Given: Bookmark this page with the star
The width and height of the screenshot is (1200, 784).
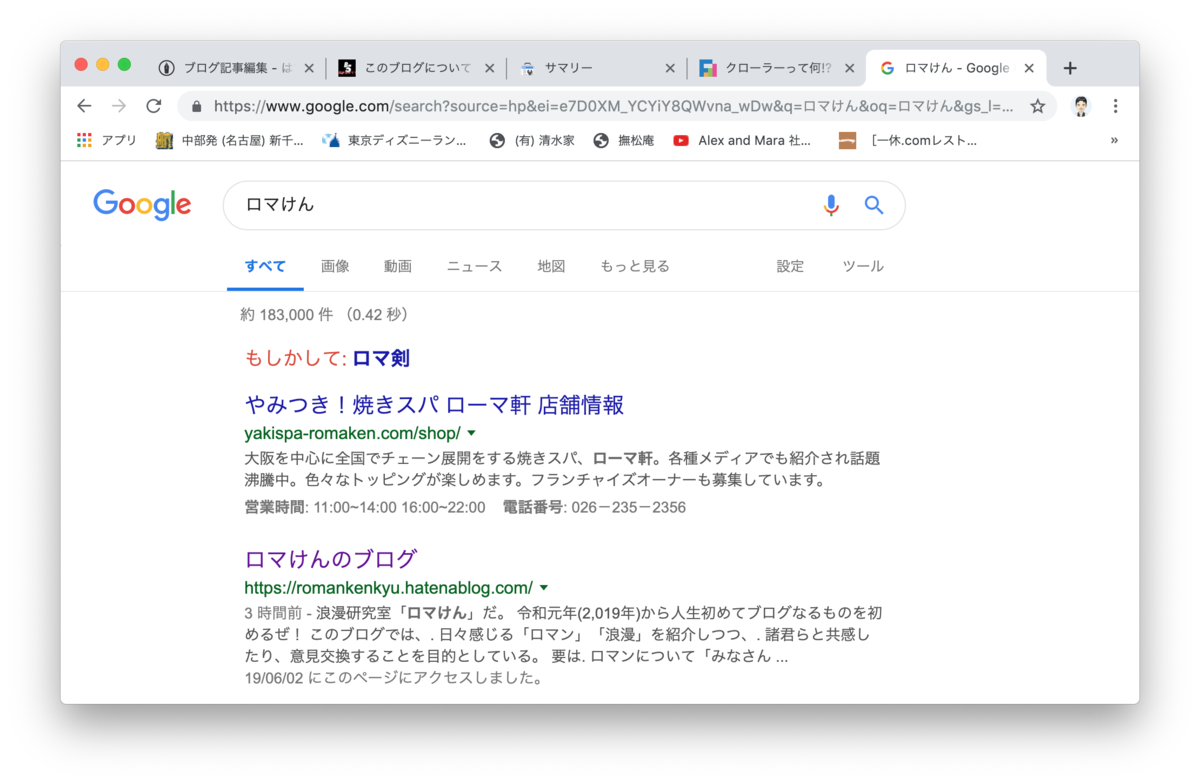Looking at the screenshot, I should pos(1038,106).
